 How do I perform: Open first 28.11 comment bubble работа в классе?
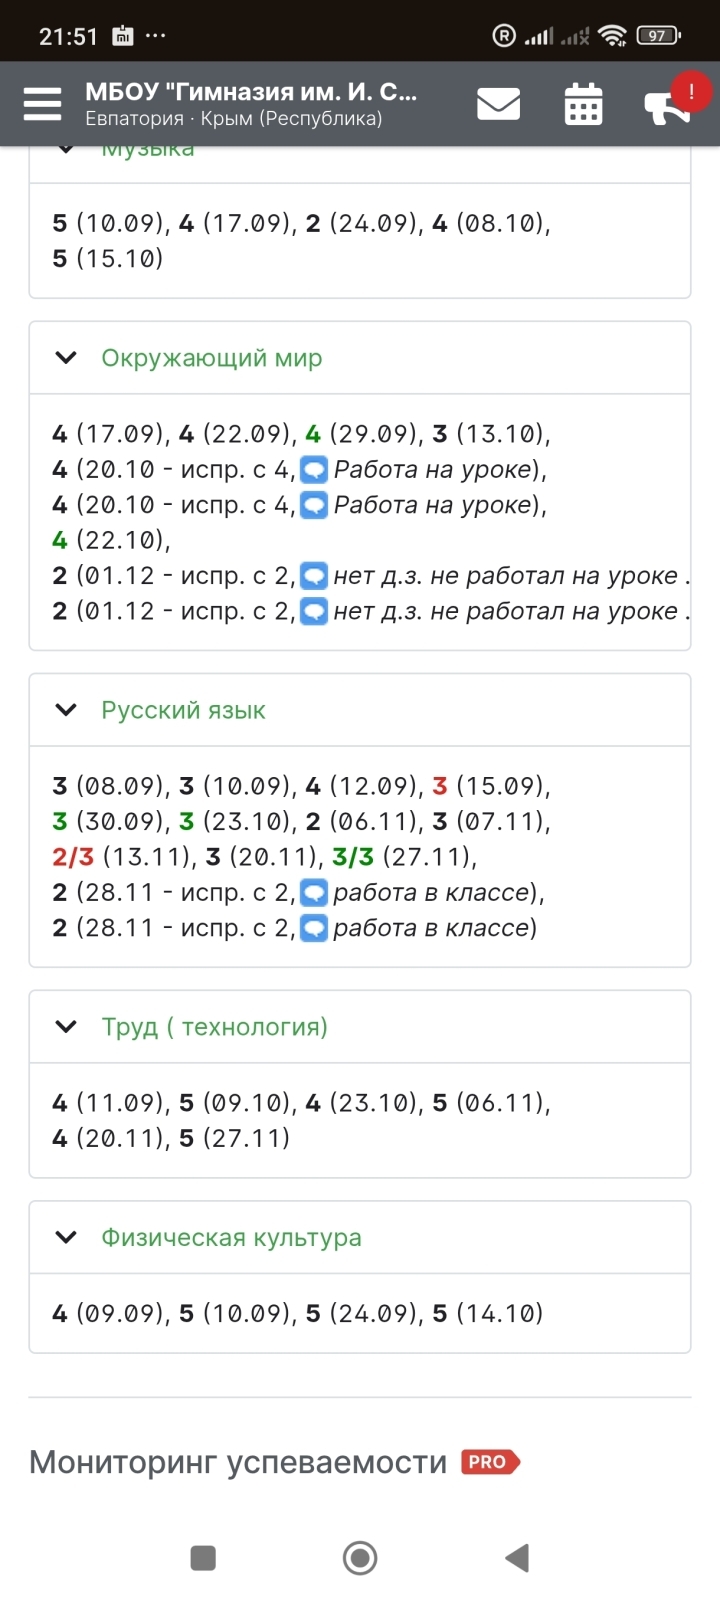[314, 892]
